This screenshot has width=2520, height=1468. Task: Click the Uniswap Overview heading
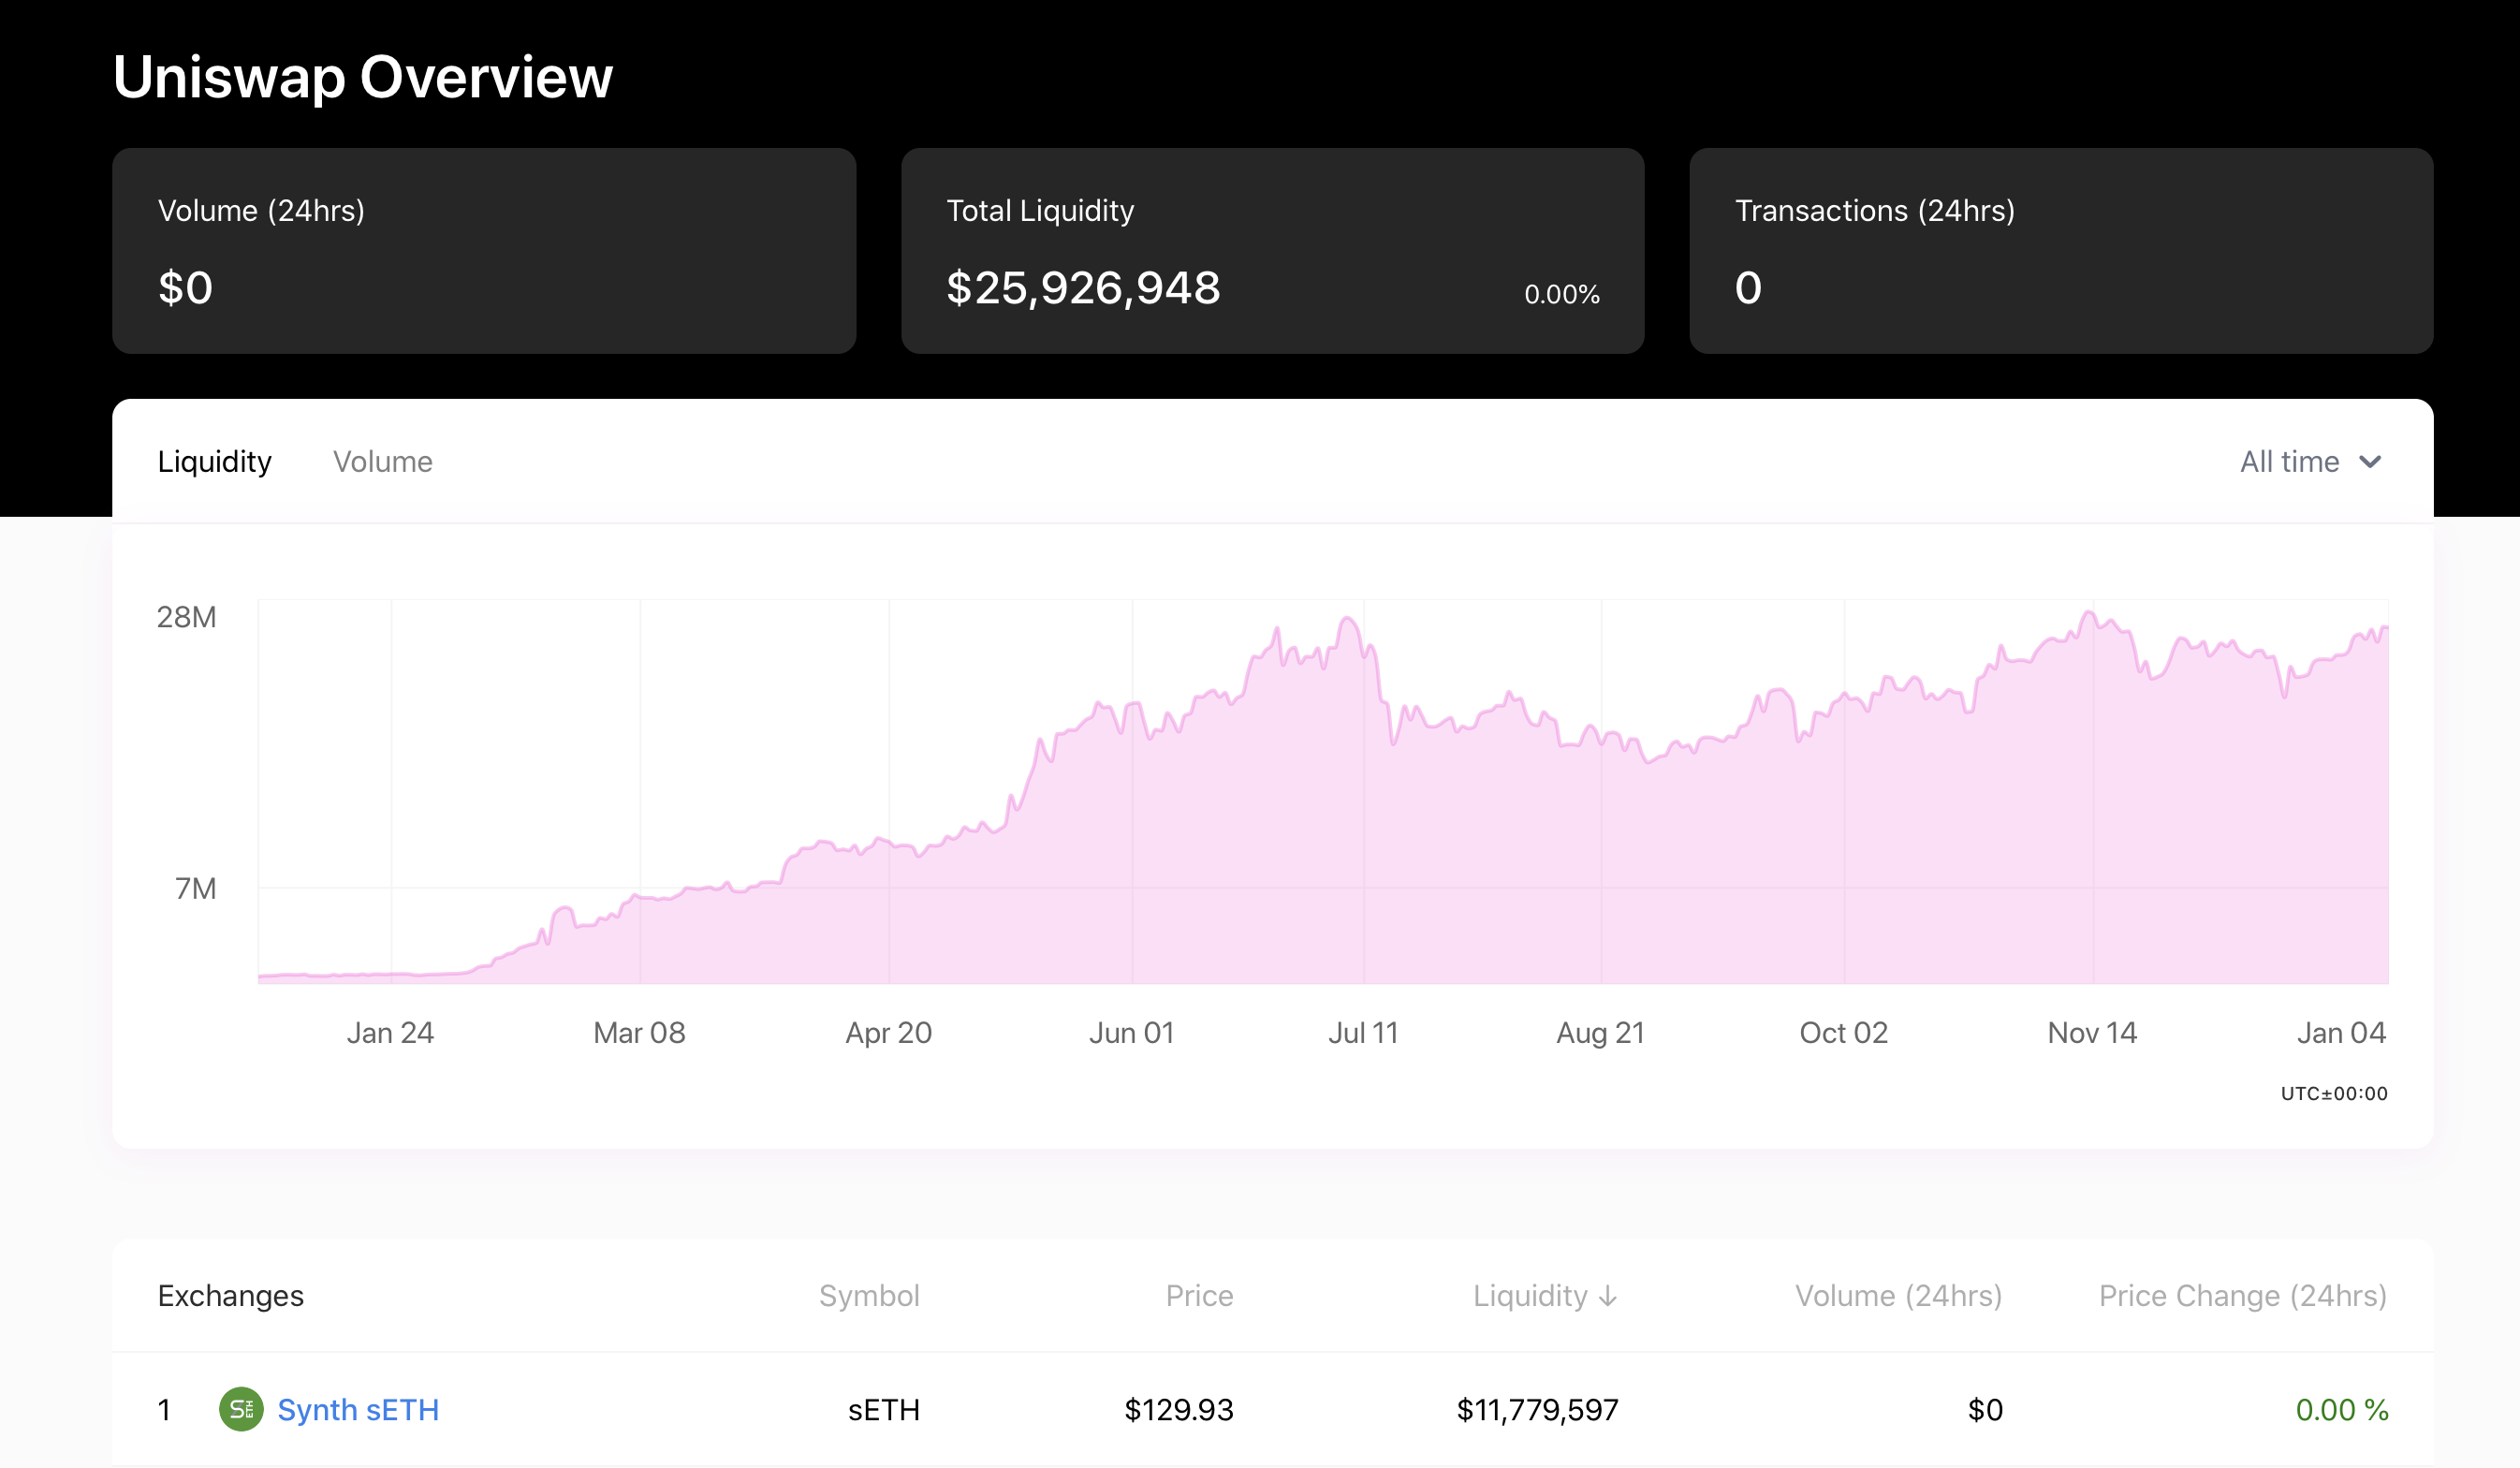pyautogui.click(x=363, y=77)
